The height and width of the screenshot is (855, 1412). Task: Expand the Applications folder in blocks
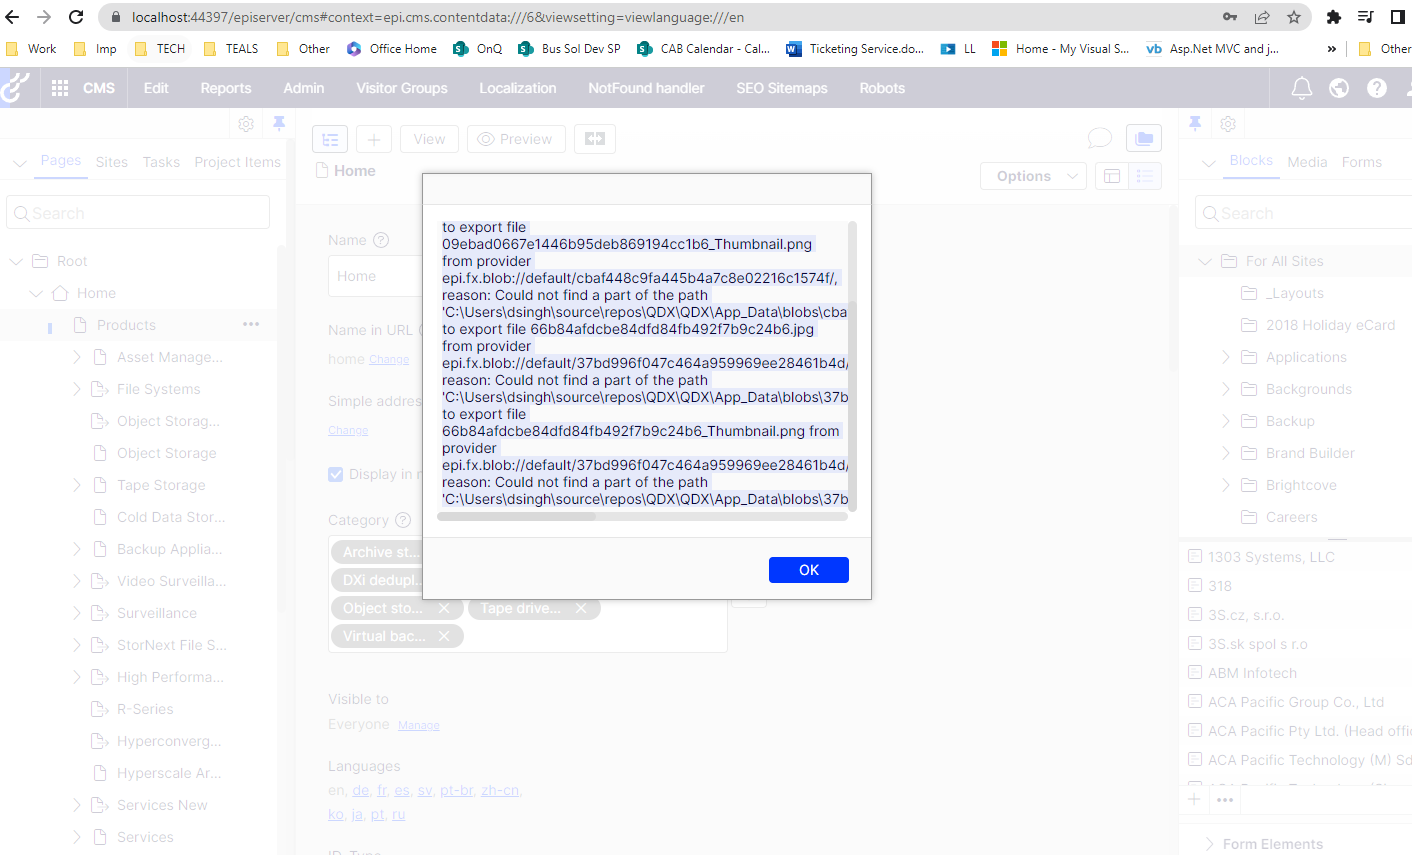1226,357
